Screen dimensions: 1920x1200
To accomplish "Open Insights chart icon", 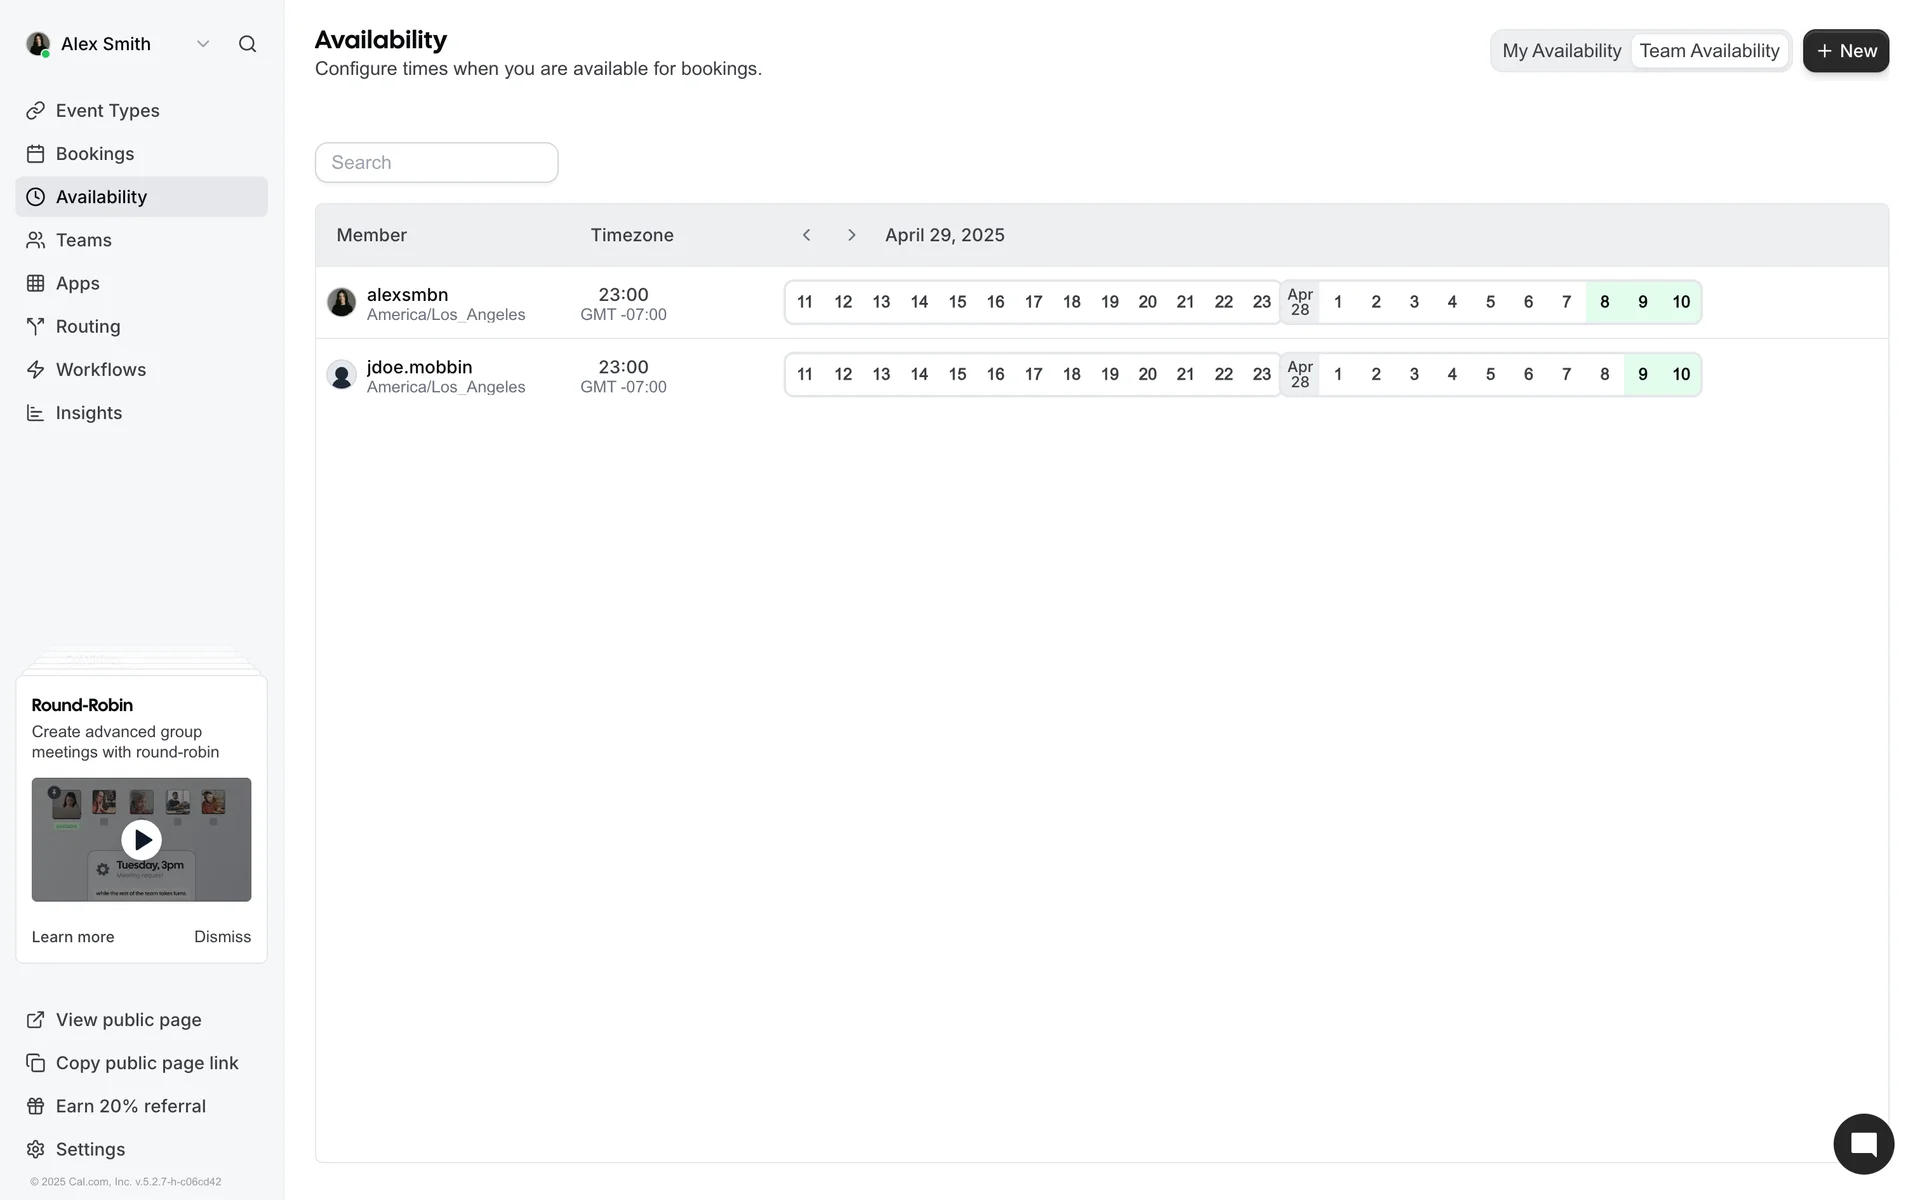I will pyautogui.click(x=36, y=413).
